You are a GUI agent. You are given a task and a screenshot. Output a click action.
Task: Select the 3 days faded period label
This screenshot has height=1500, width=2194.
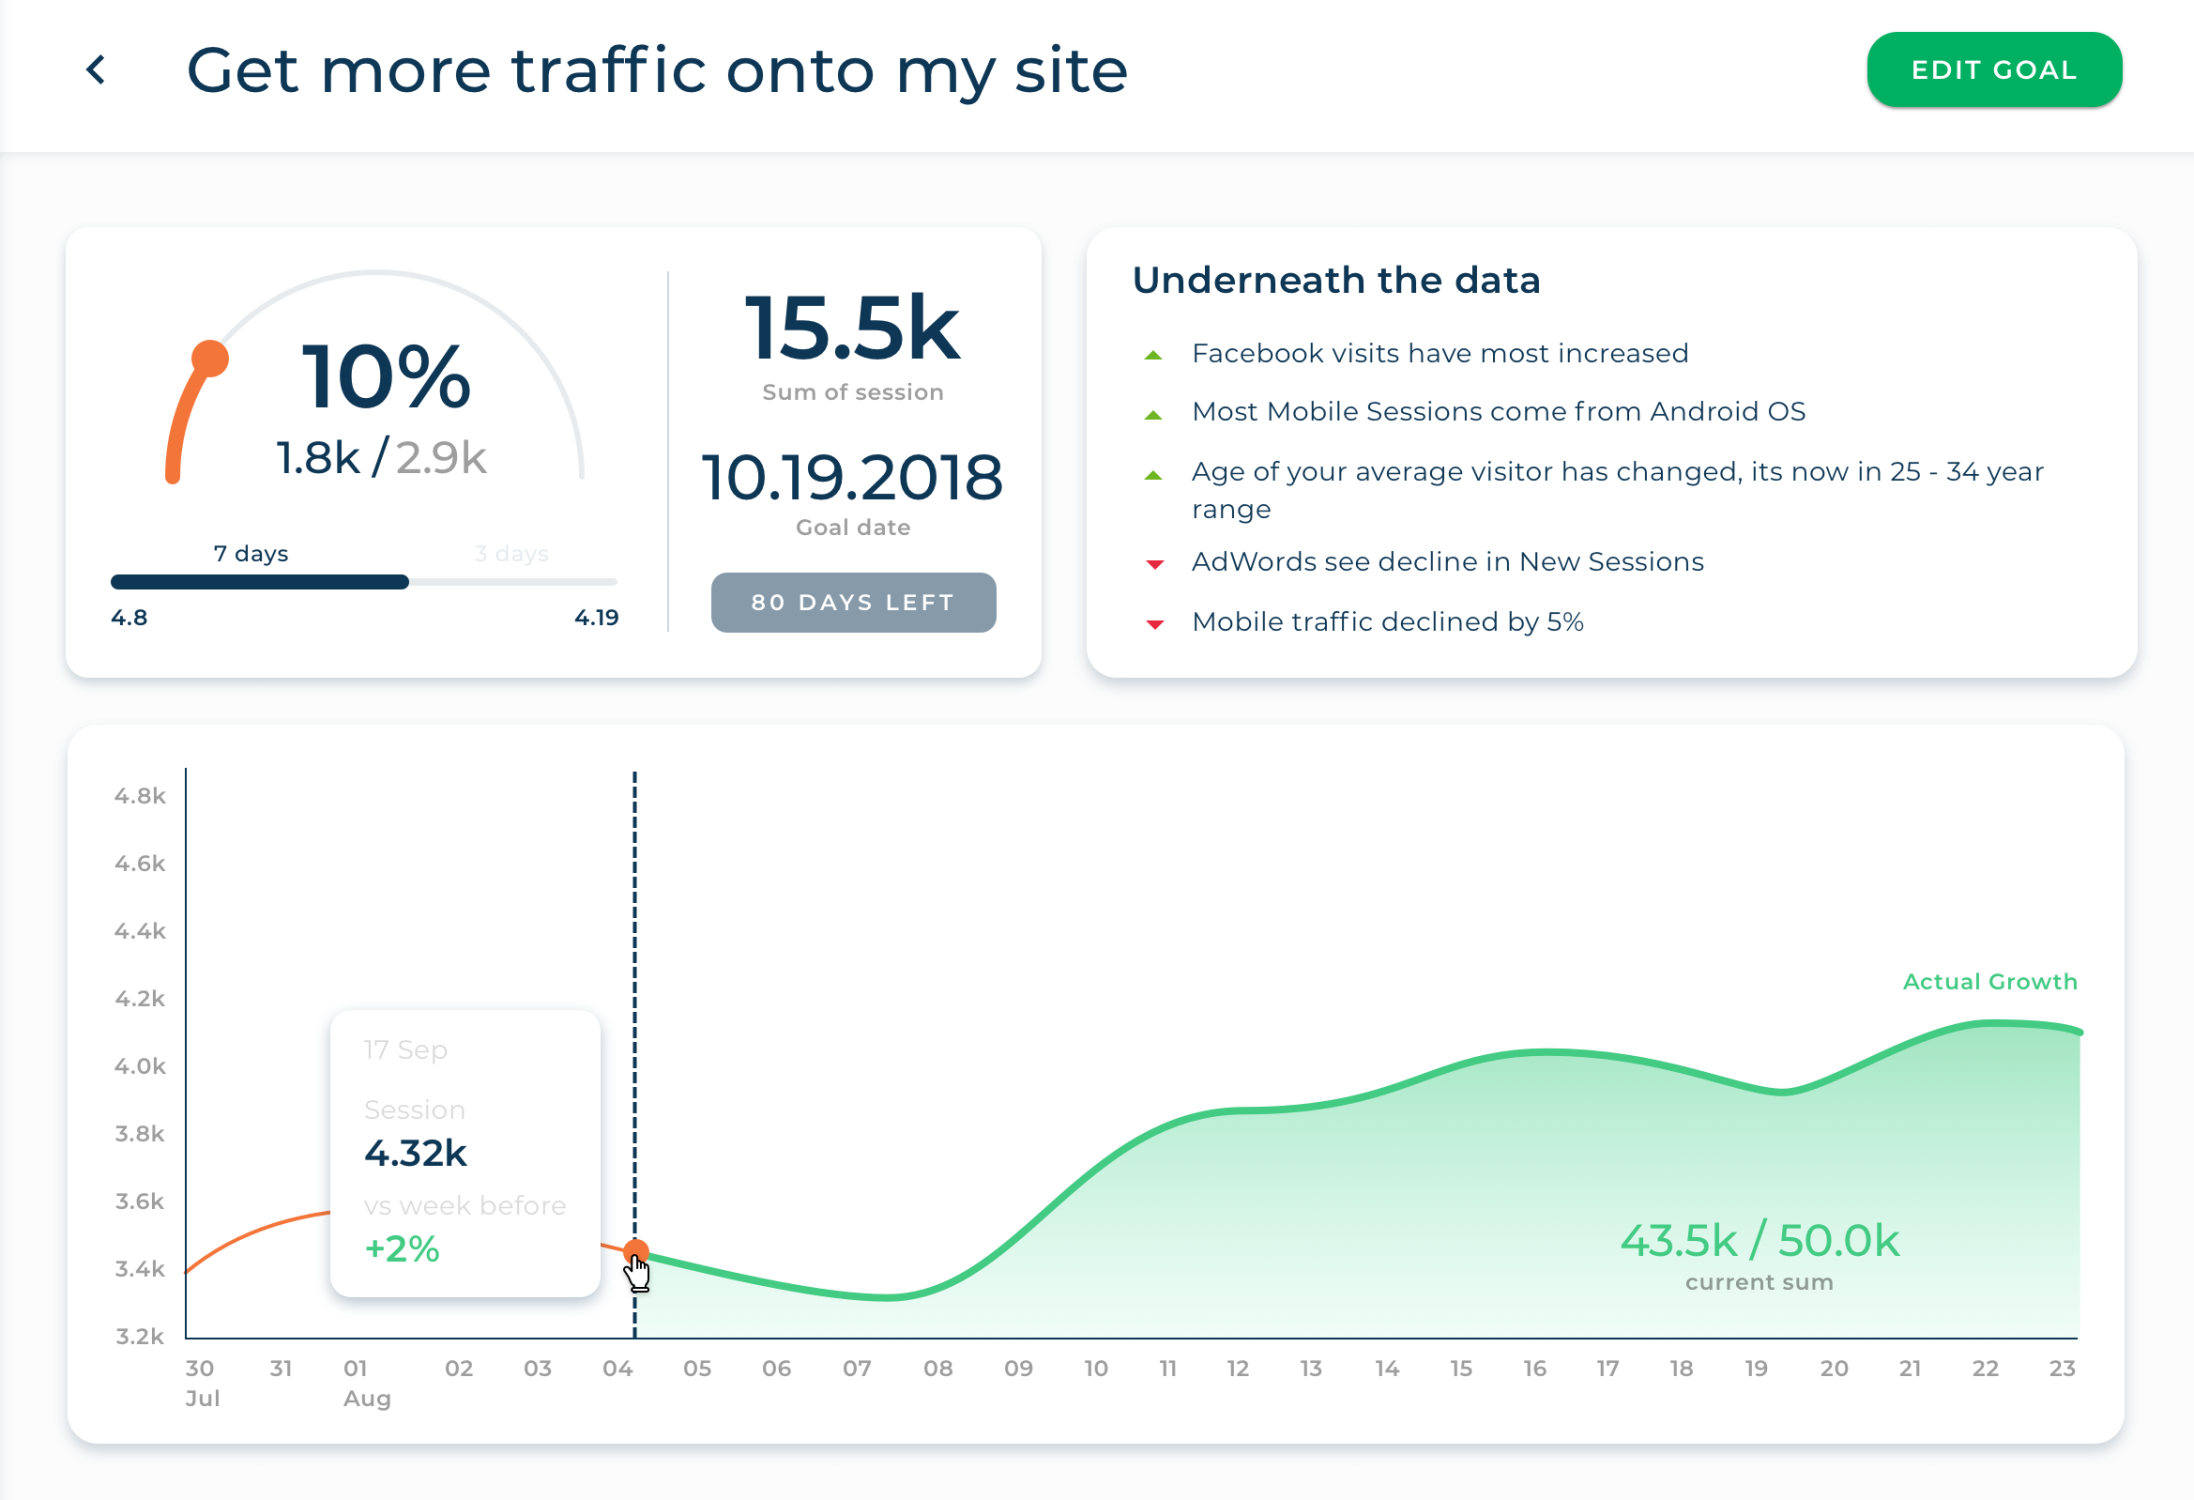(x=511, y=553)
